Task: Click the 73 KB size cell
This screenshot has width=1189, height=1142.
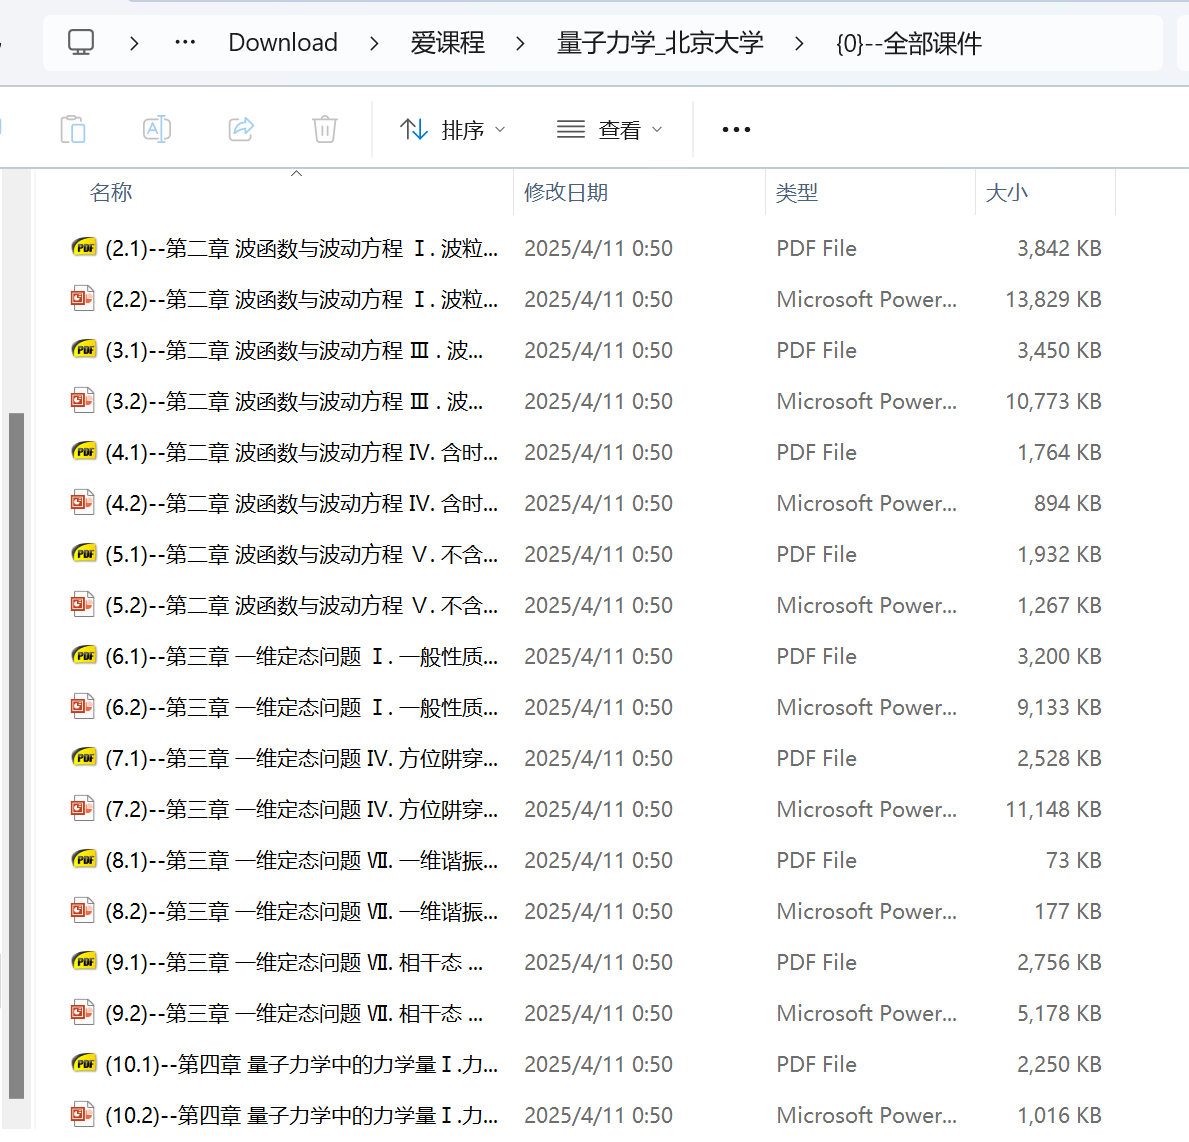Action: click(1074, 861)
